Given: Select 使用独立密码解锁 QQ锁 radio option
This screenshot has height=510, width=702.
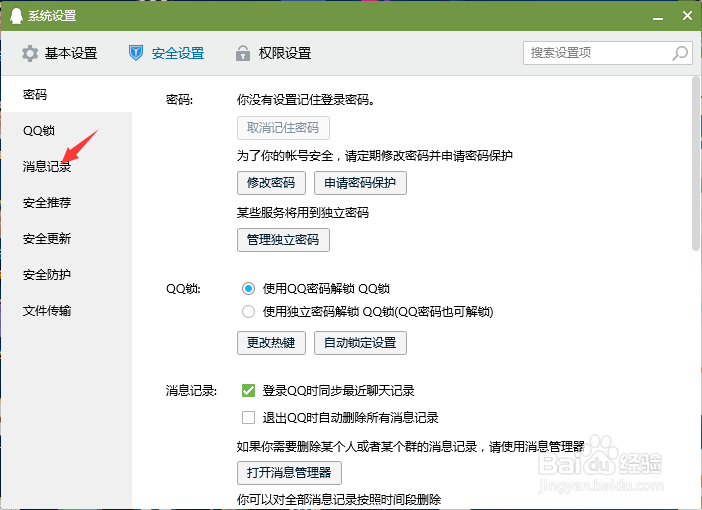Looking at the screenshot, I should click(x=248, y=312).
